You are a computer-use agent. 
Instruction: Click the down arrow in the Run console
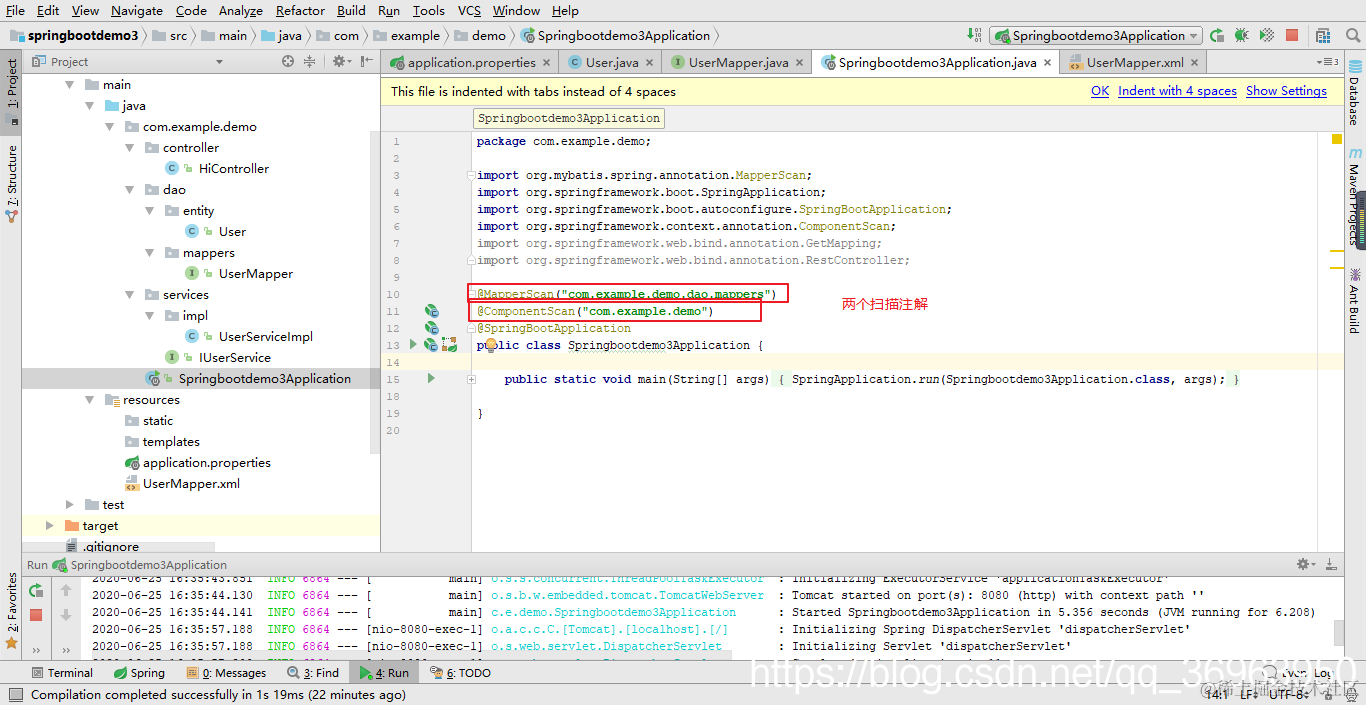click(x=66, y=614)
